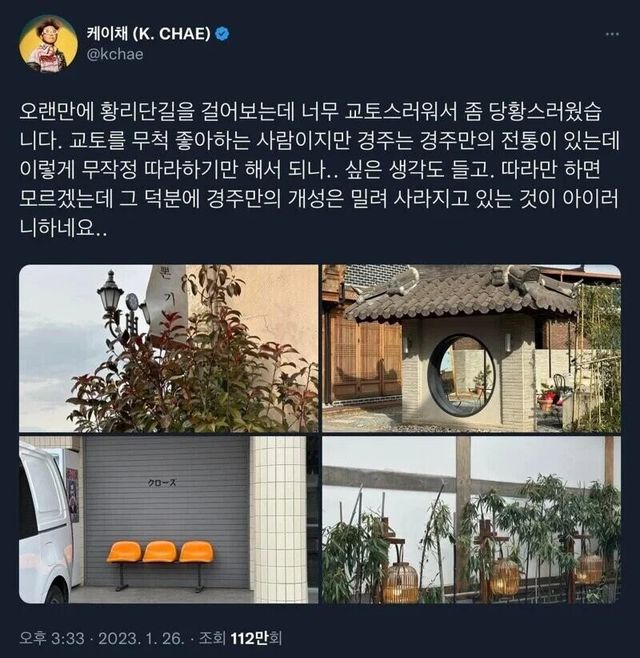
Task: Click the middle orange seat
Action: point(159,551)
